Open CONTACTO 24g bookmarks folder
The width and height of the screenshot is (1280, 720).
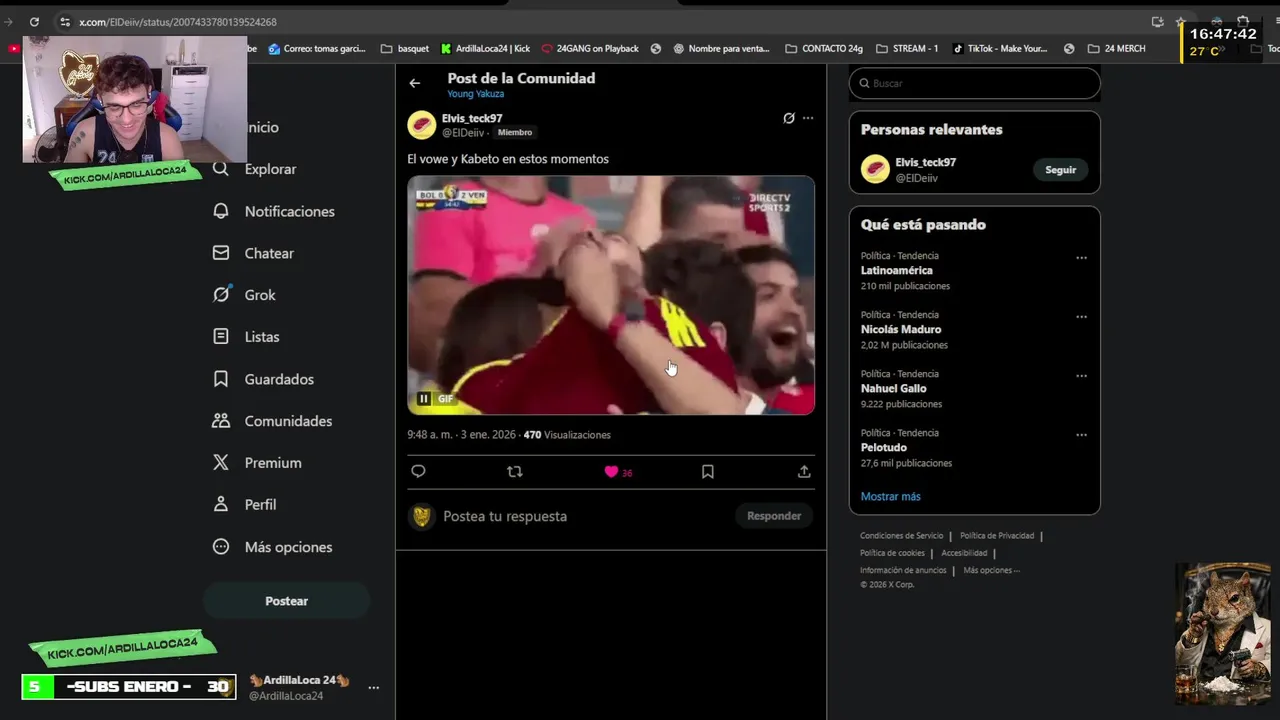[x=824, y=48]
